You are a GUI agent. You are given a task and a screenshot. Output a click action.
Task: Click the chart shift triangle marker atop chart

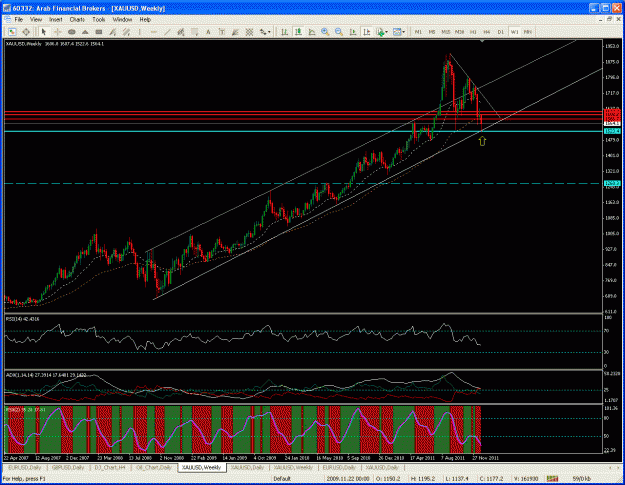point(482,41)
